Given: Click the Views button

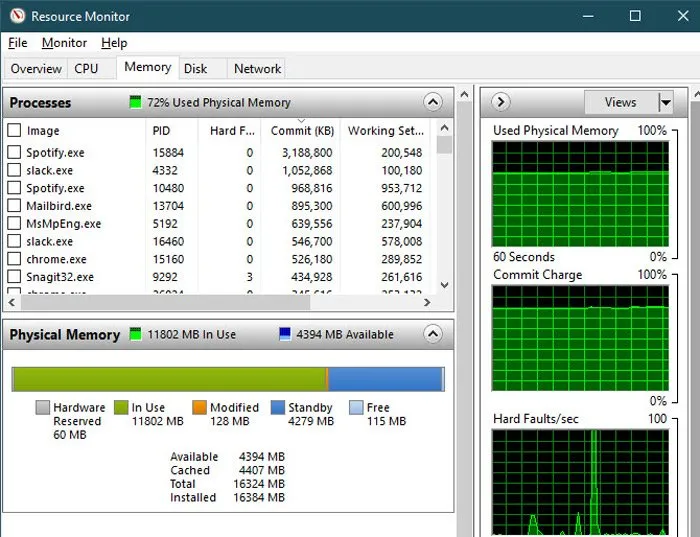Looking at the screenshot, I should (620, 102).
